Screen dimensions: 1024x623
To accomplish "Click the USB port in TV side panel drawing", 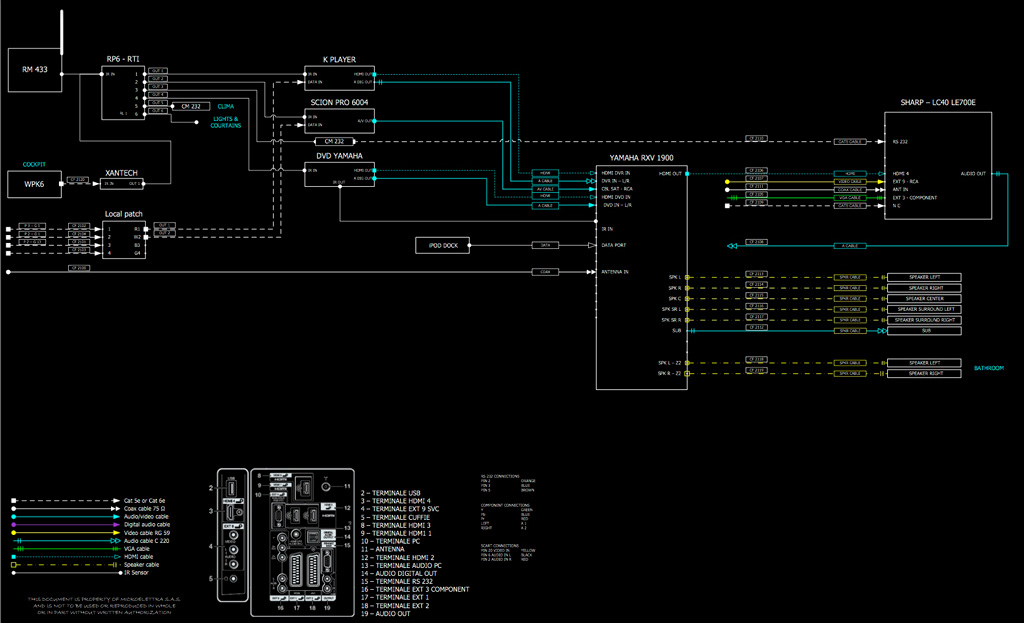I will 232,488.
